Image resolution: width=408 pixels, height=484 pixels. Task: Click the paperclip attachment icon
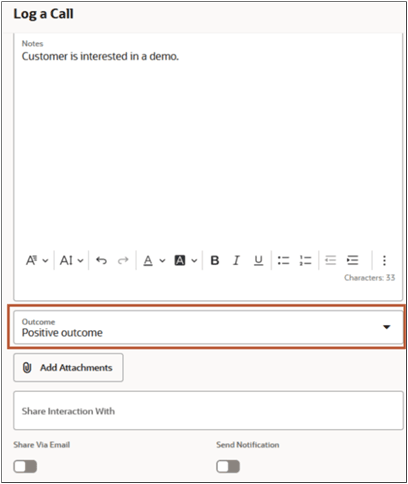point(27,368)
